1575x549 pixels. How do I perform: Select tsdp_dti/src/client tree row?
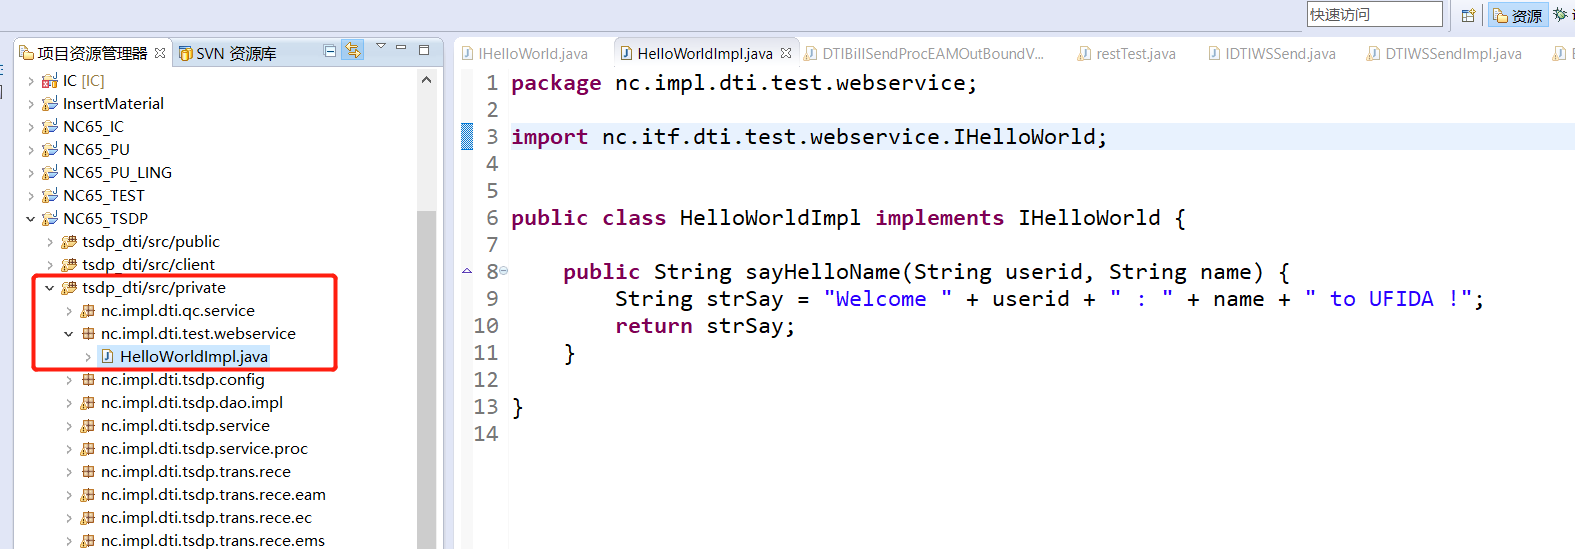148,265
